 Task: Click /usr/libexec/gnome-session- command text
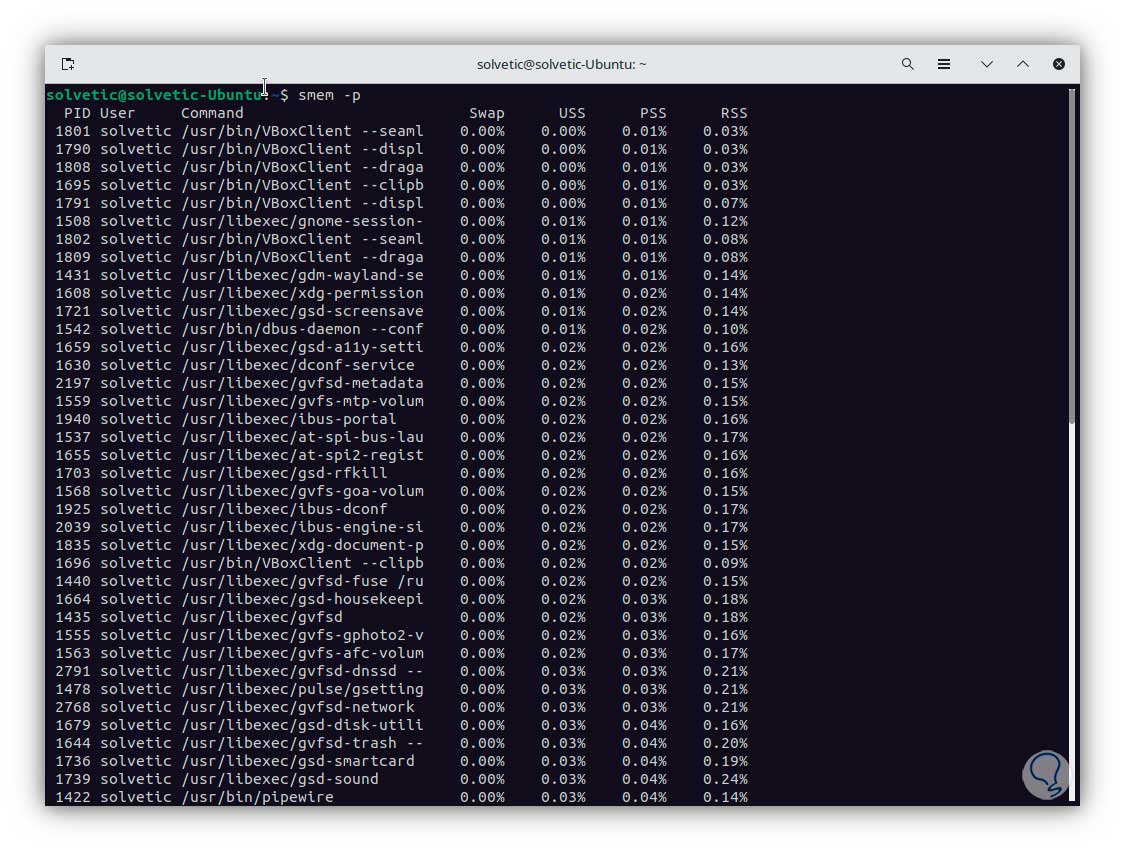(x=302, y=221)
